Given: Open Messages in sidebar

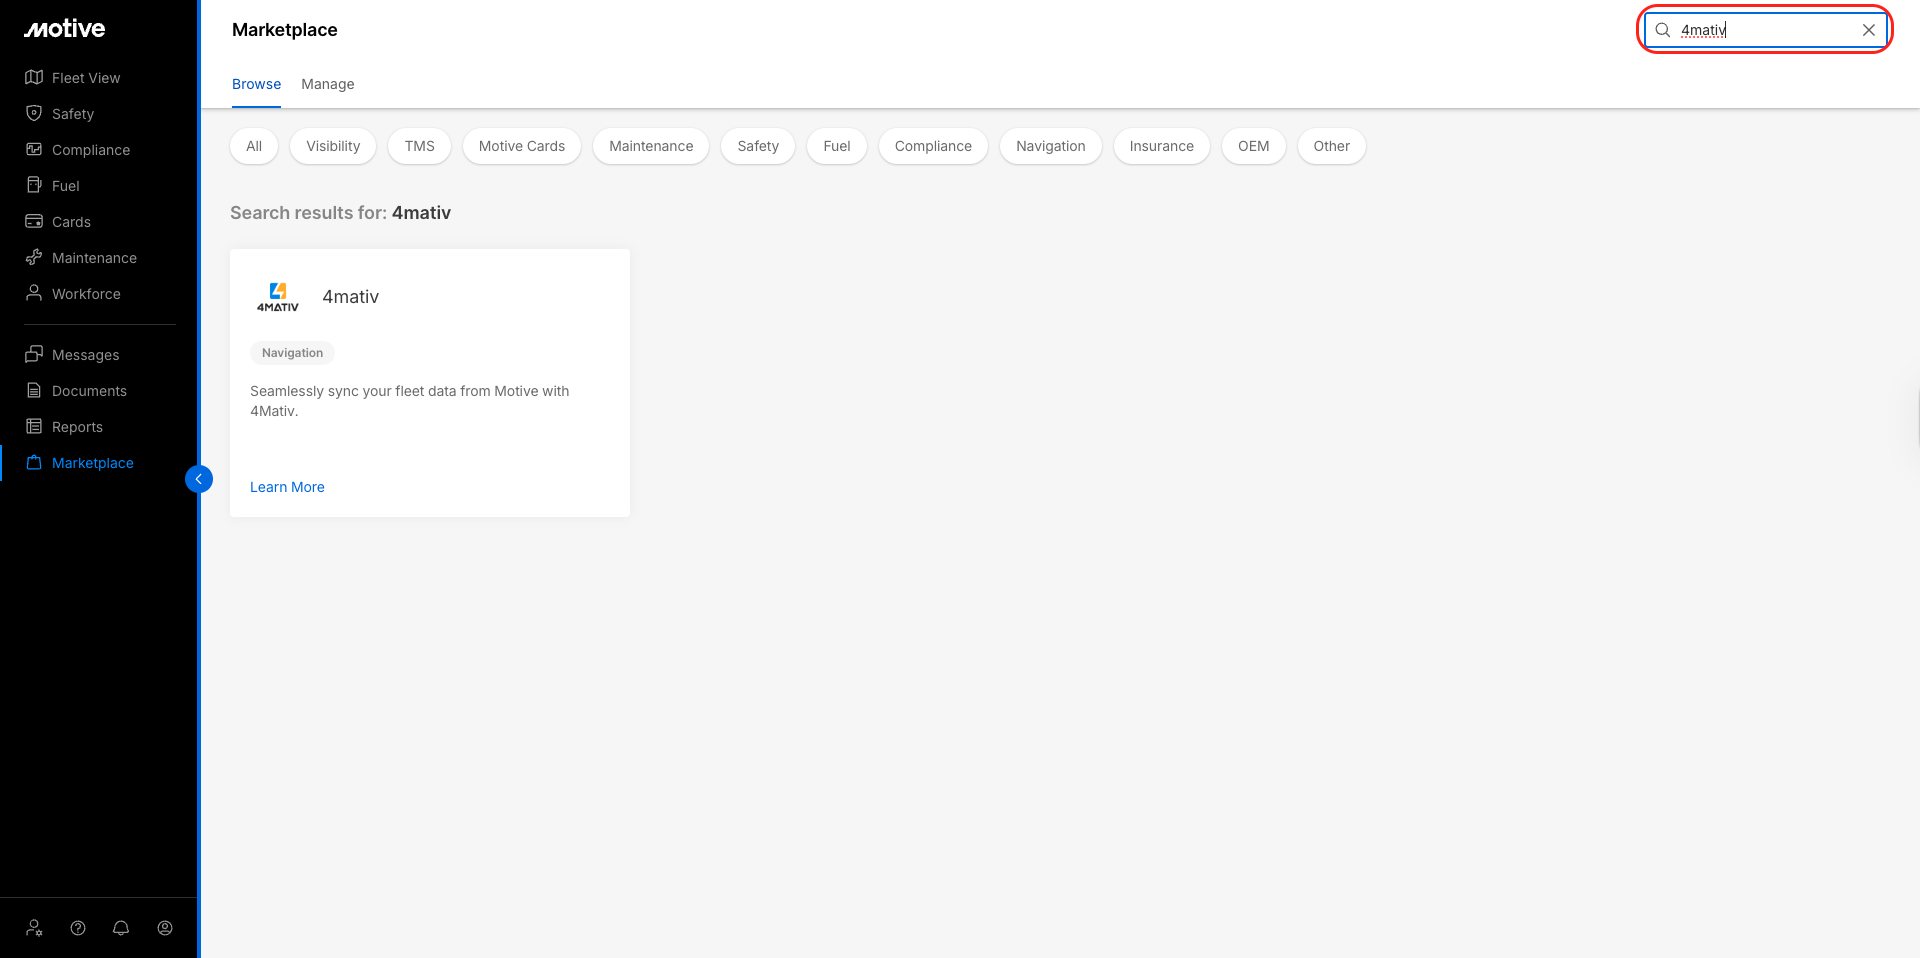Looking at the screenshot, I should tap(85, 355).
